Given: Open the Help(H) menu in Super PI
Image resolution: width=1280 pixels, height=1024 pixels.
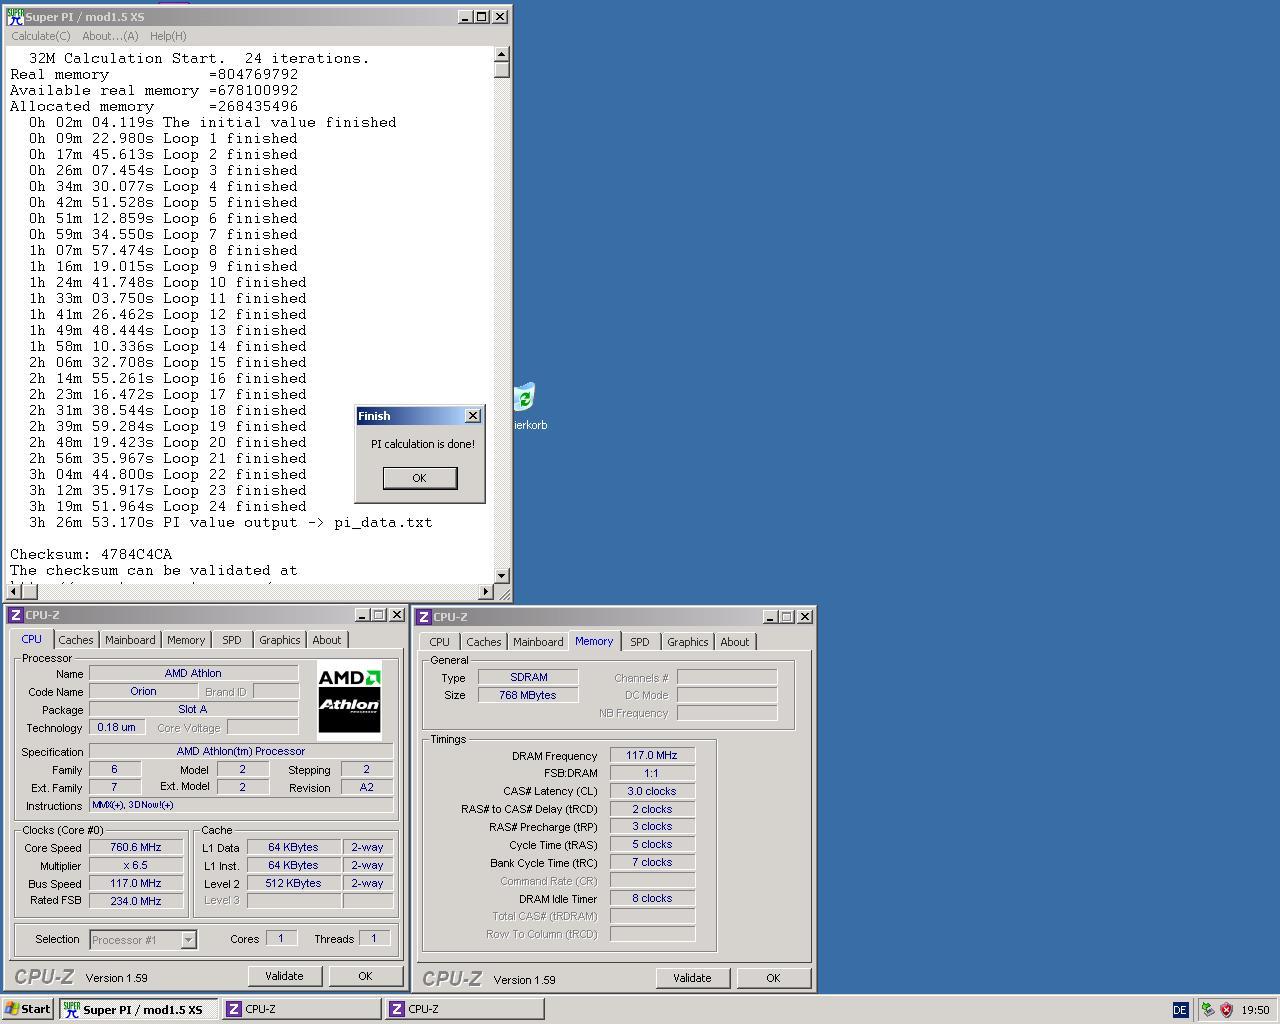Looking at the screenshot, I should [168, 36].
